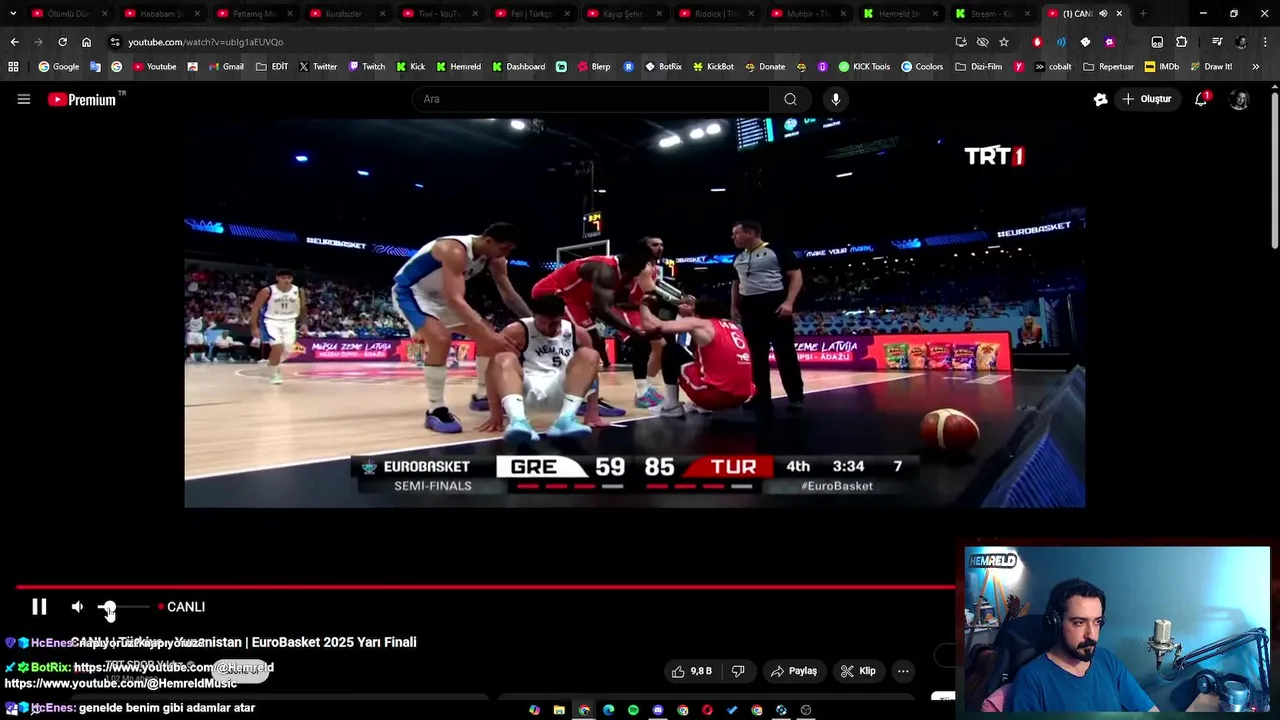Open the Donate bookmark
Screen dimensions: 1280x720
pyautogui.click(x=765, y=67)
